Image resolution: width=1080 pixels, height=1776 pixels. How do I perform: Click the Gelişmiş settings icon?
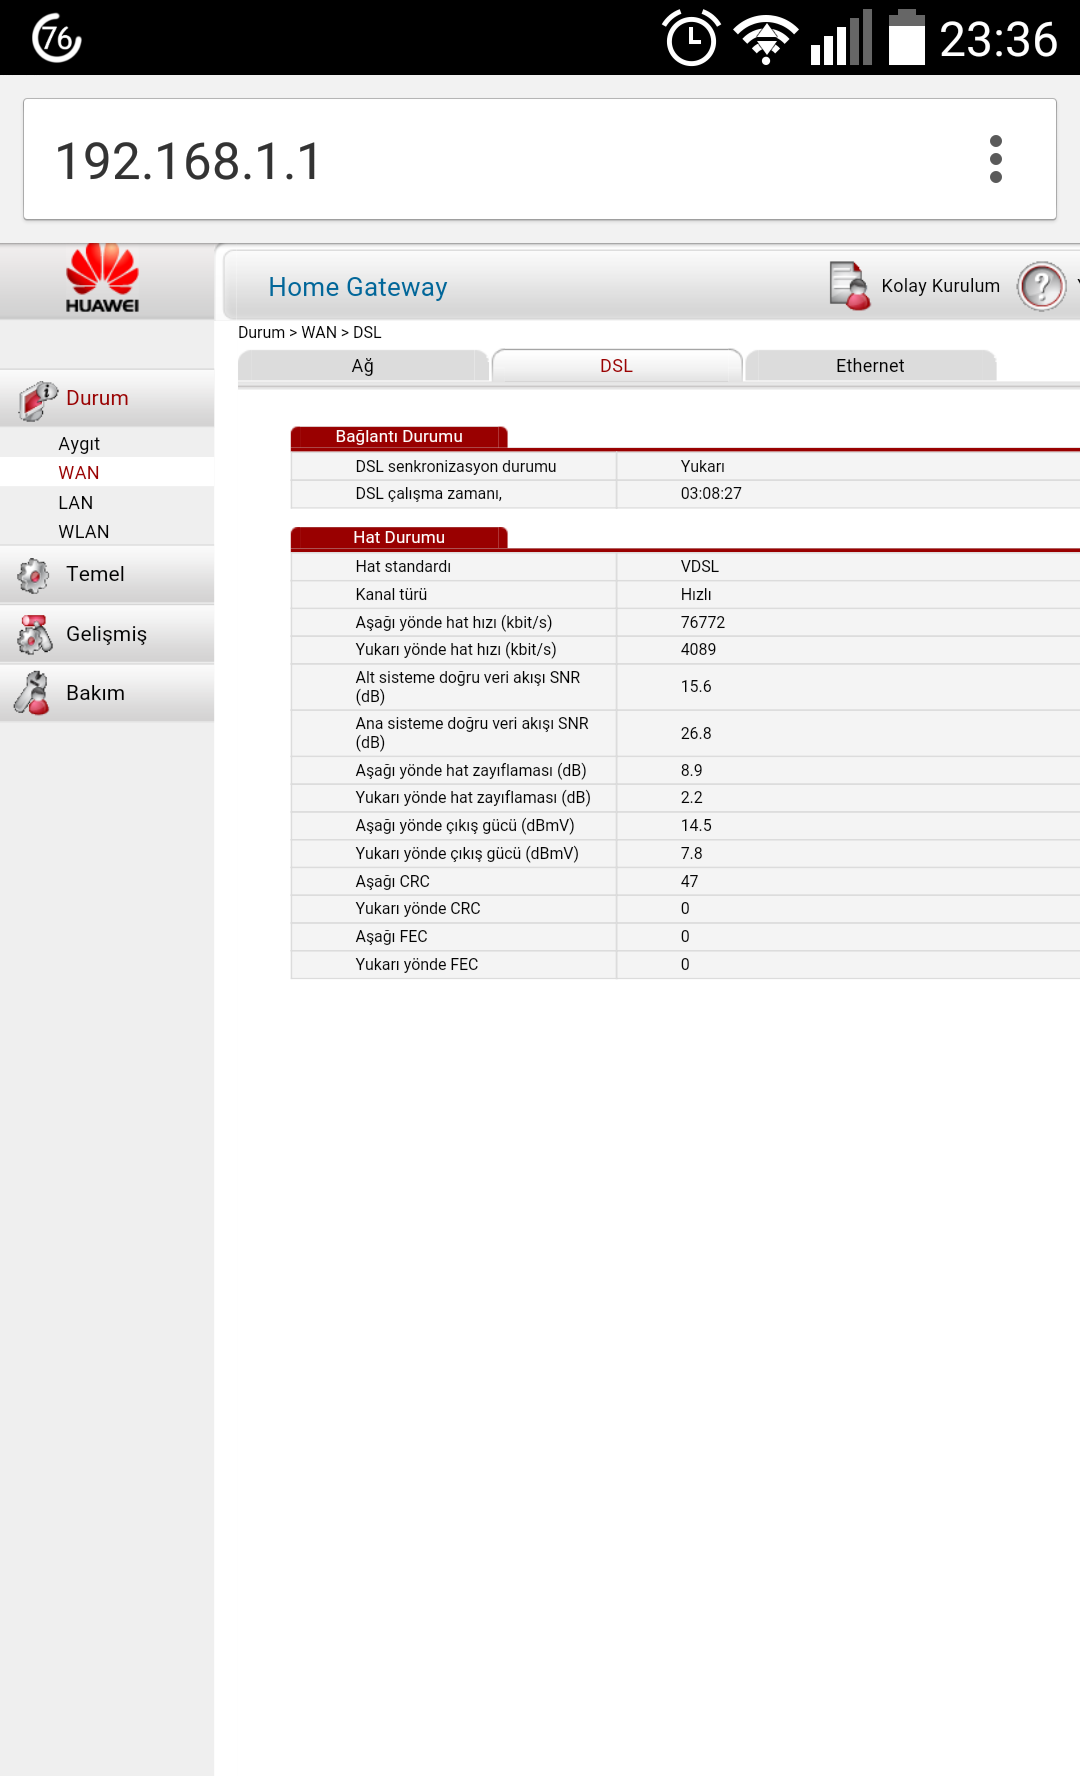[35, 634]
